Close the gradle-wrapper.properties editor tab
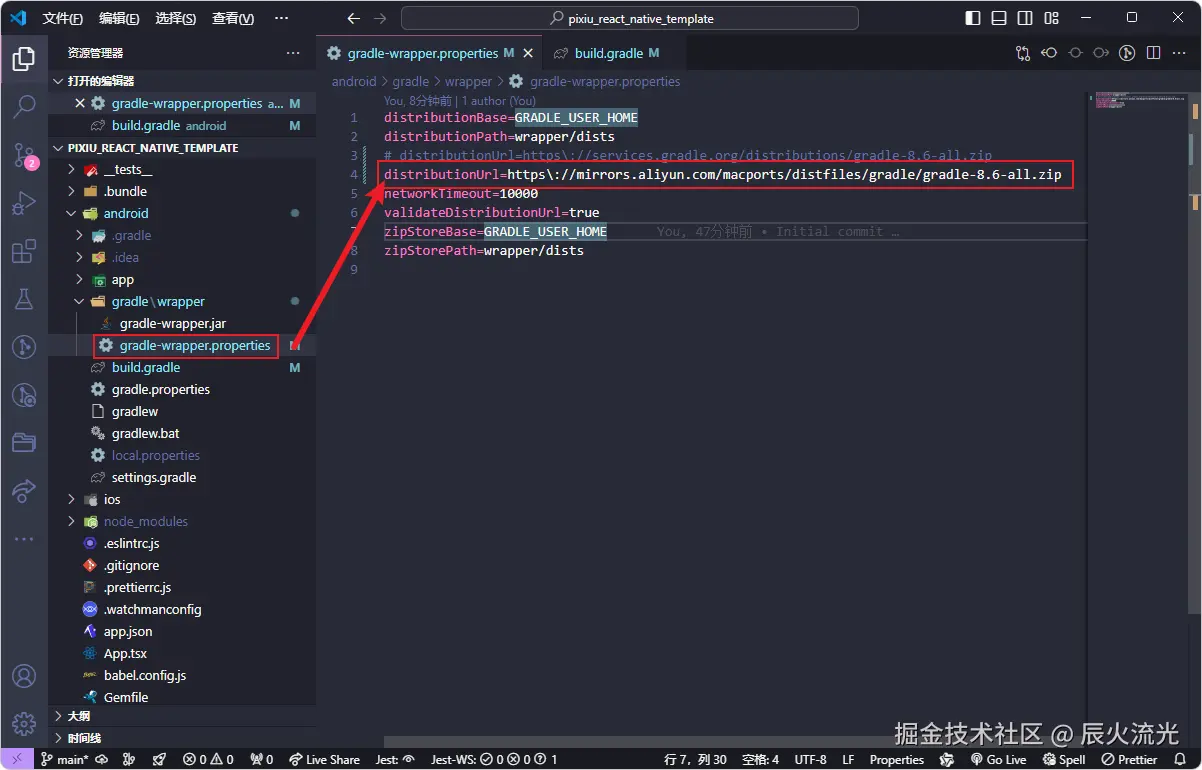The image size is (1202, 770). (527, 53)
